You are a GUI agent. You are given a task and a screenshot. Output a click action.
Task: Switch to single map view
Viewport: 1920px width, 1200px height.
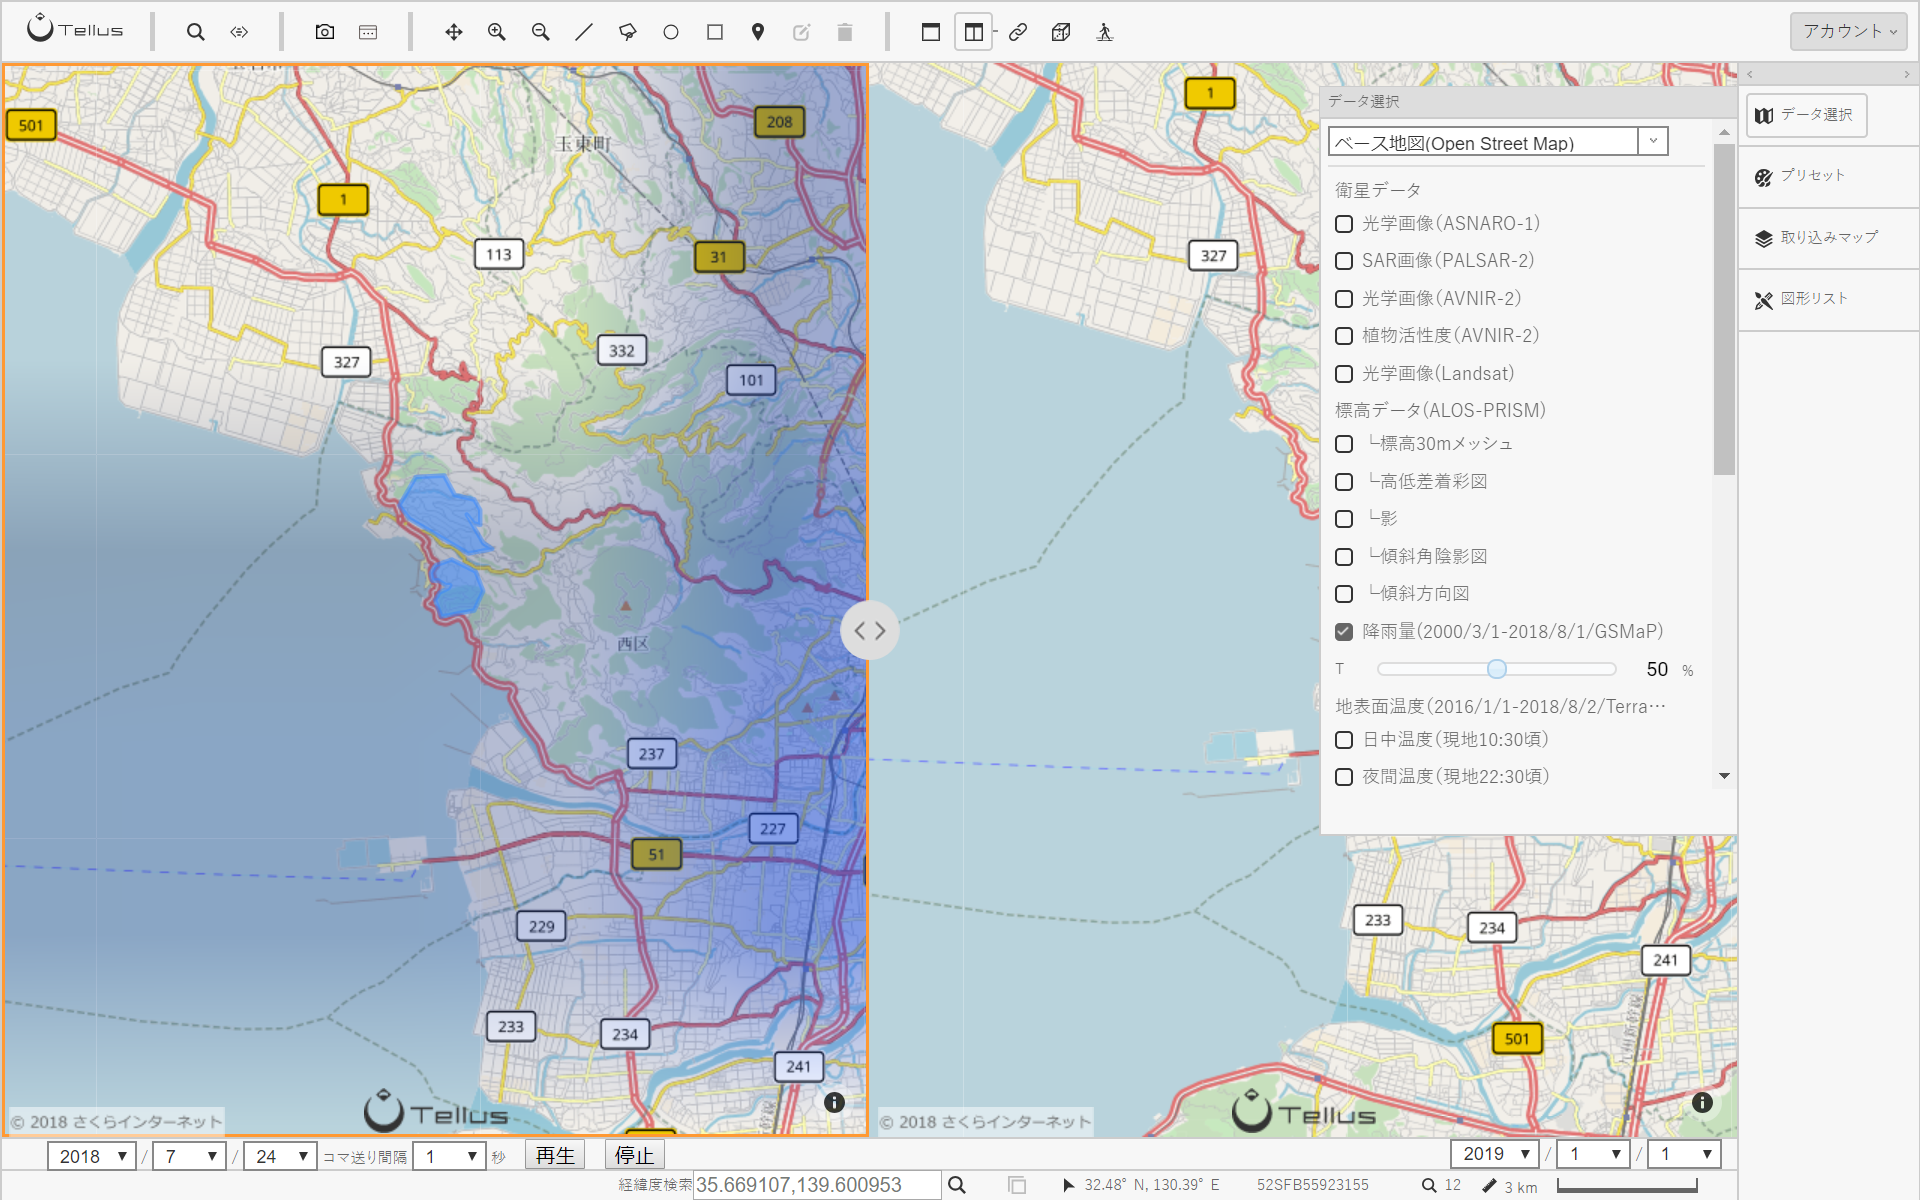point(931,32)
